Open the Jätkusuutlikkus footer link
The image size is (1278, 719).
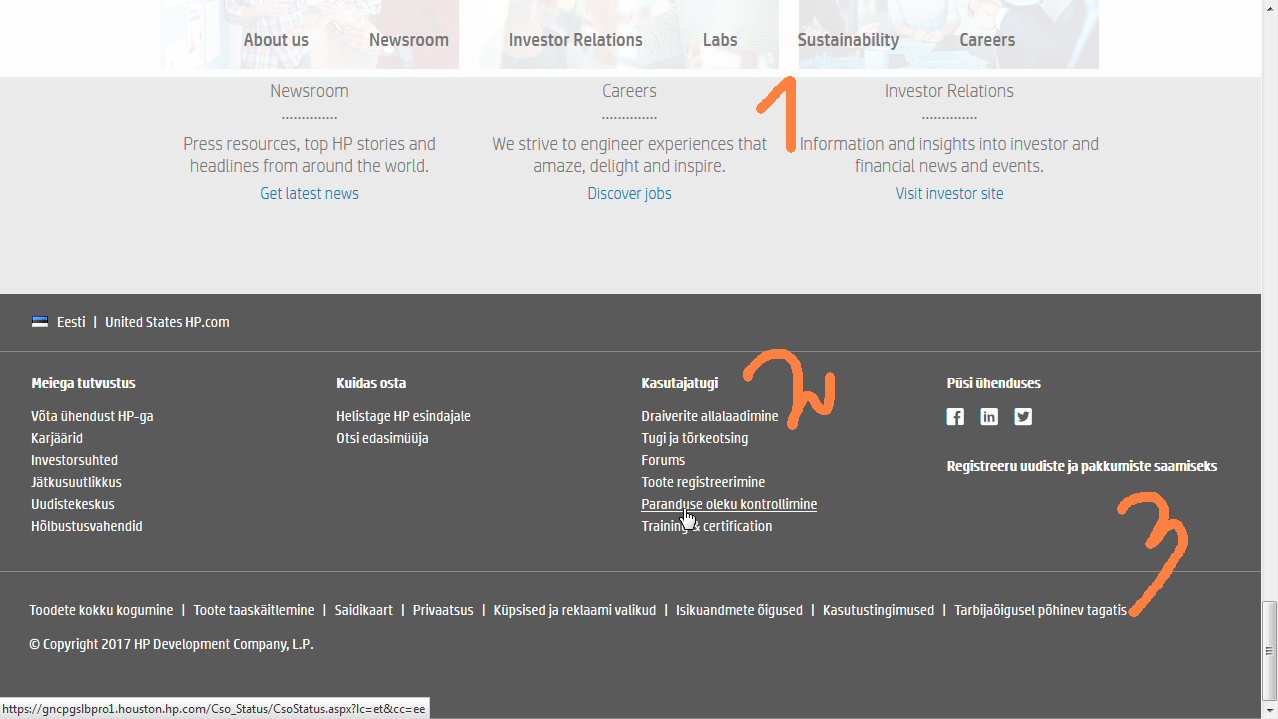[76, 482]
